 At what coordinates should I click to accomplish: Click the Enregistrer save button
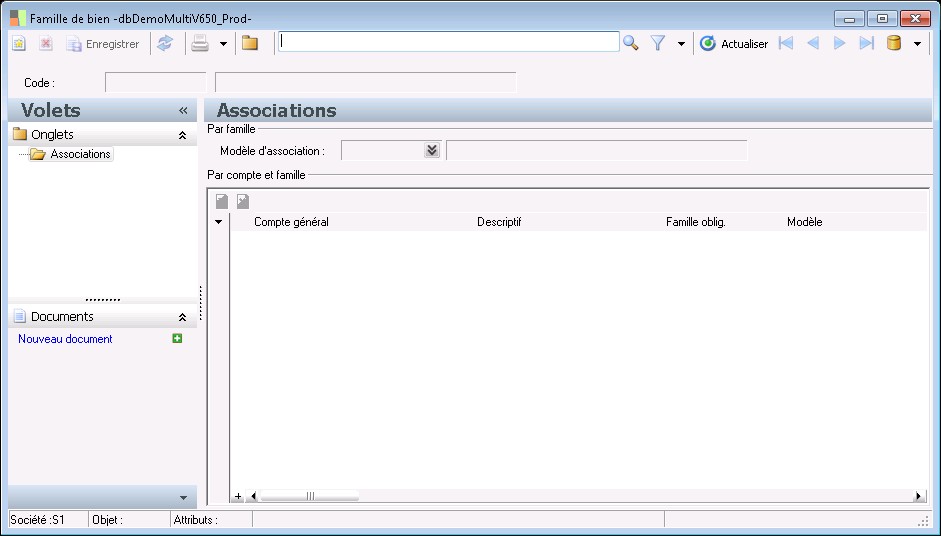[103, 44]
